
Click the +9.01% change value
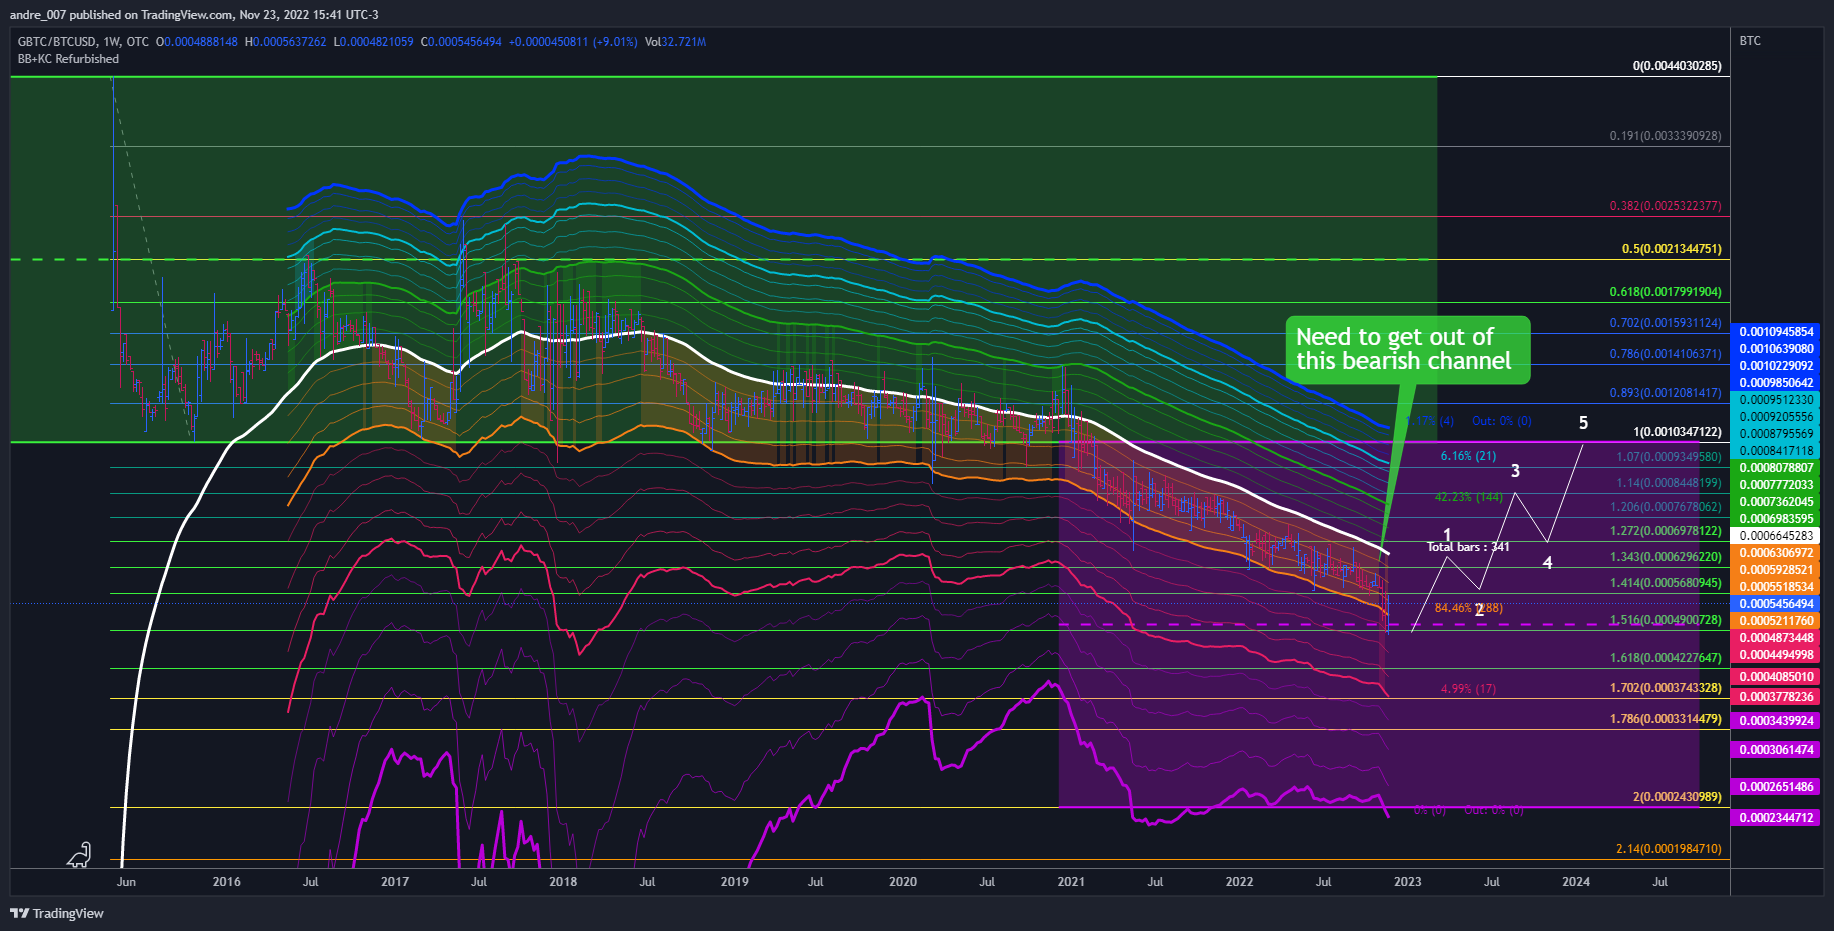614,42
